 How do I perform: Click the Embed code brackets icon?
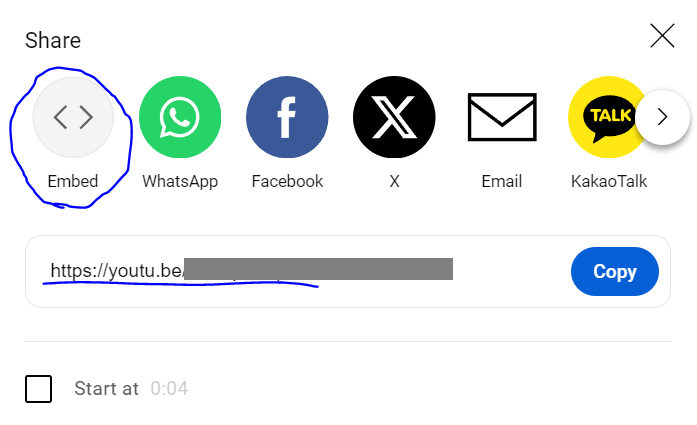pos(73,117)
